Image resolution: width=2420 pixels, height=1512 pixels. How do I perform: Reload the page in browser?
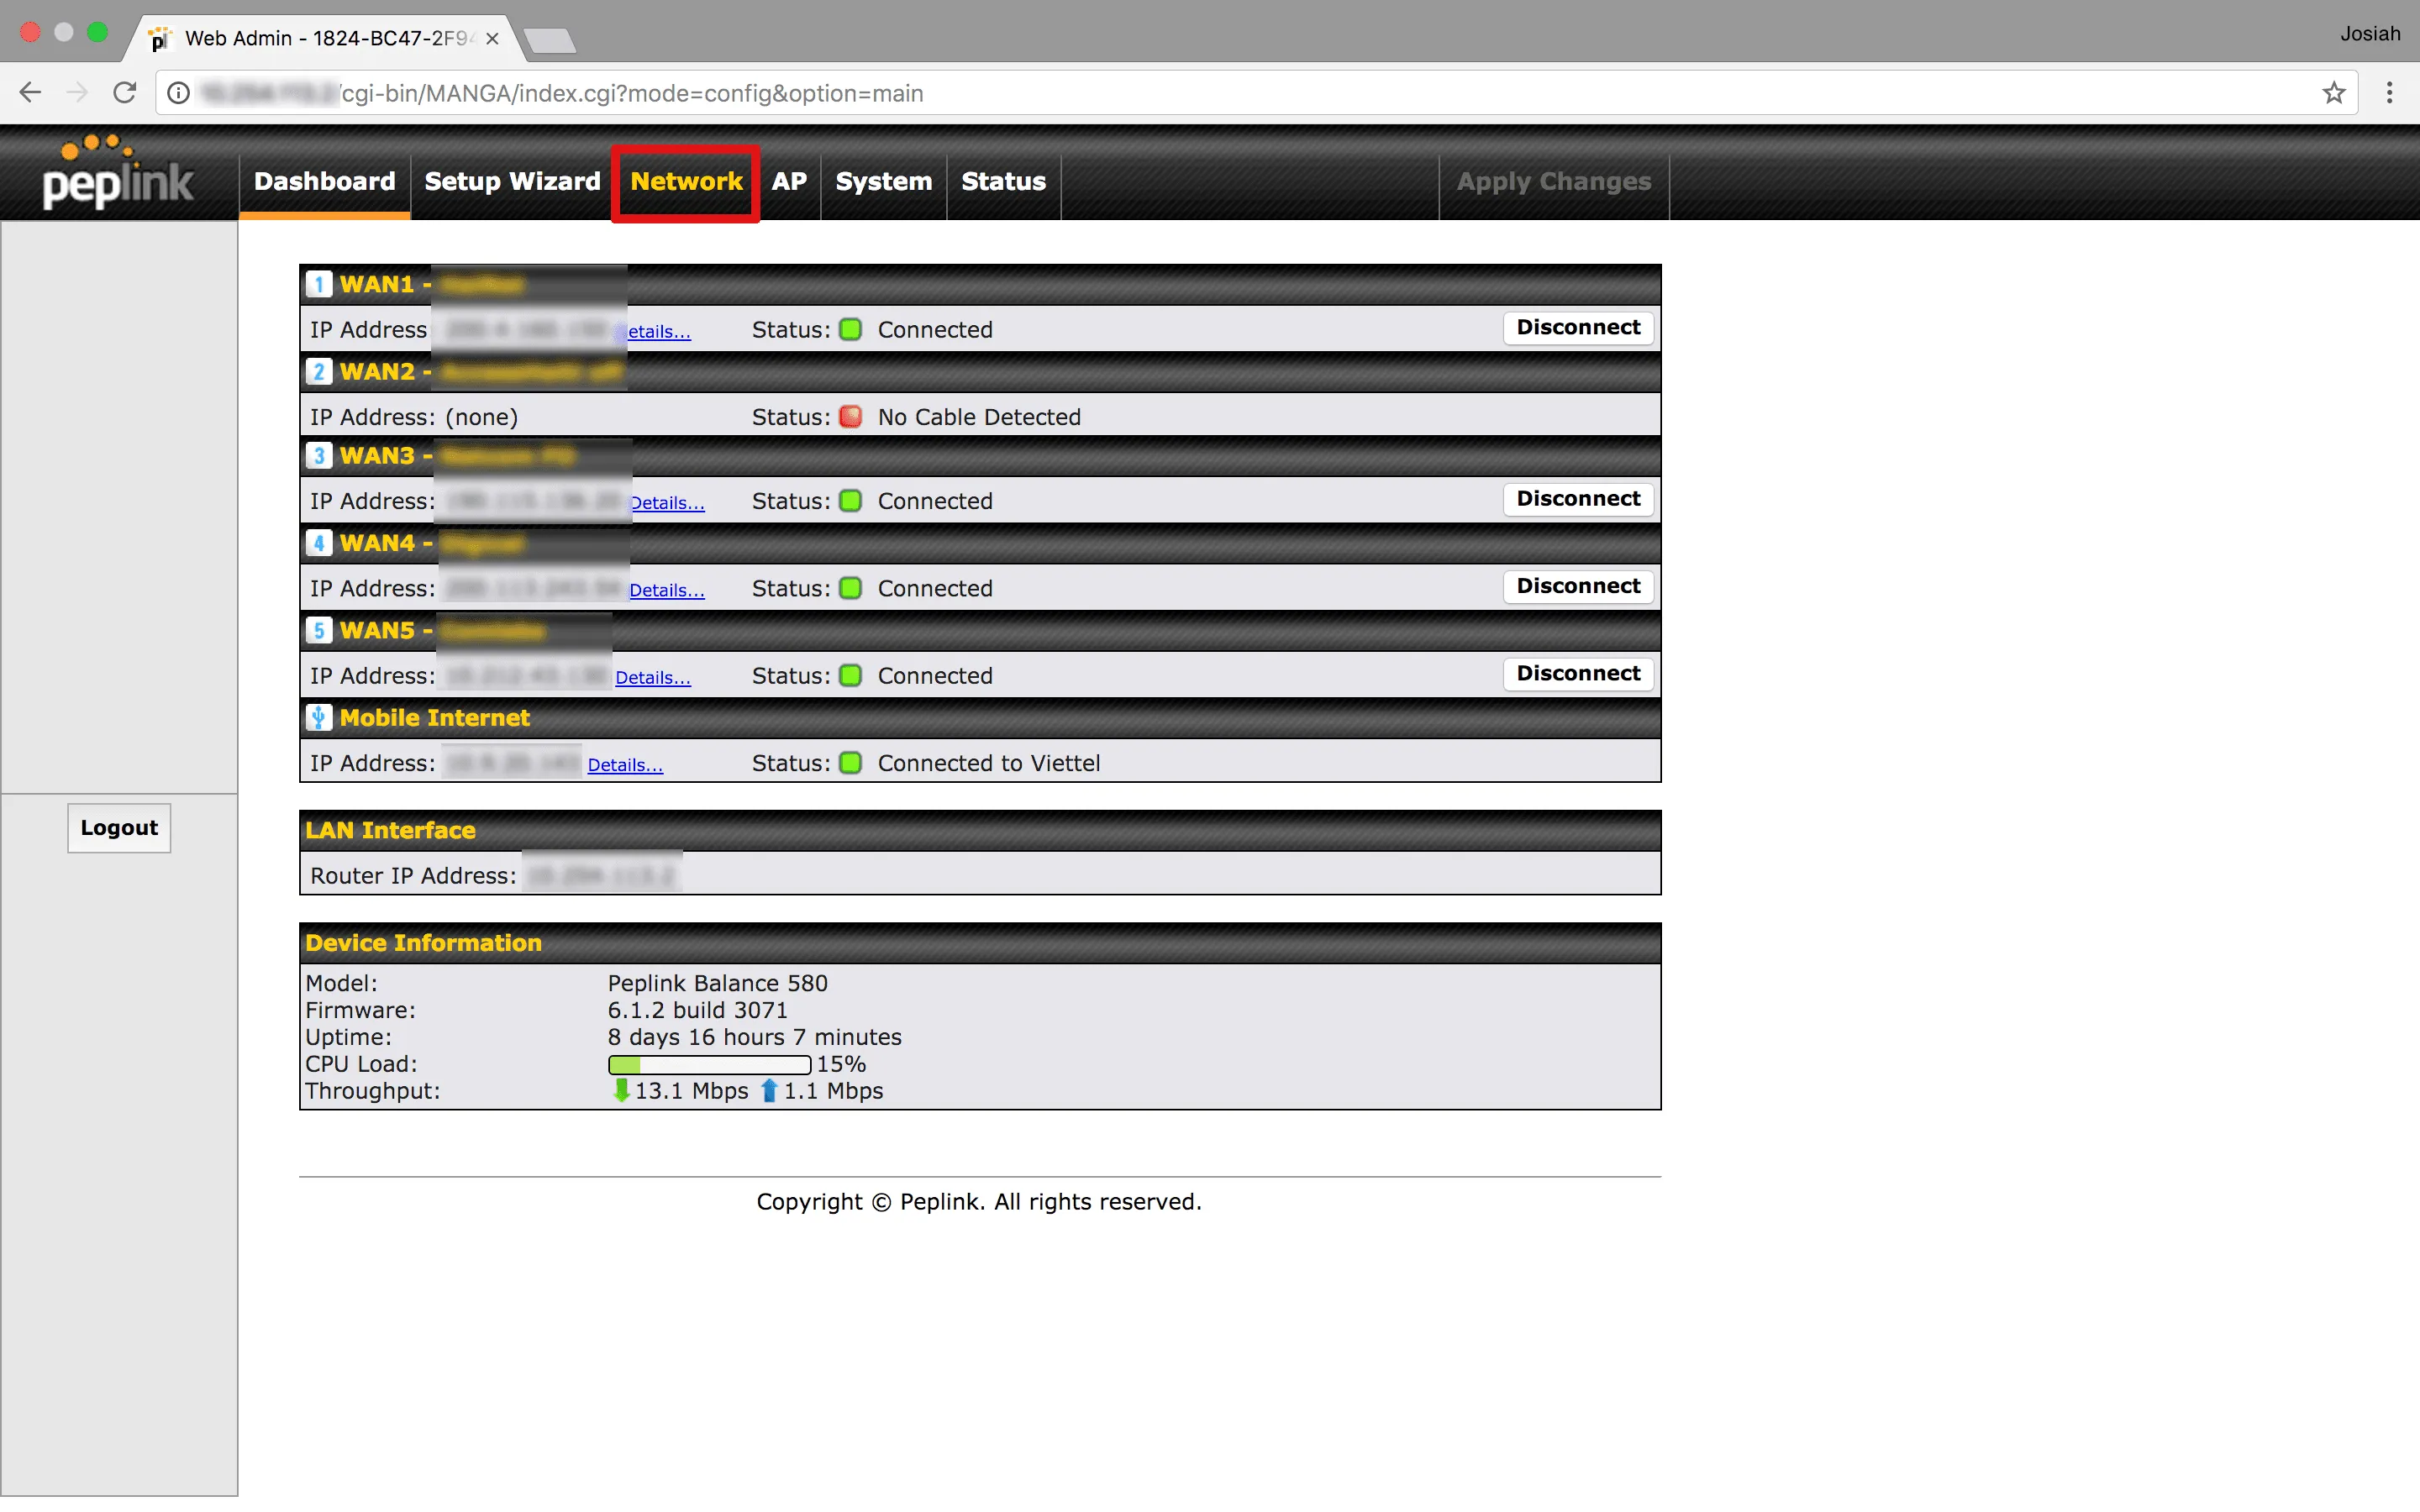125,93
